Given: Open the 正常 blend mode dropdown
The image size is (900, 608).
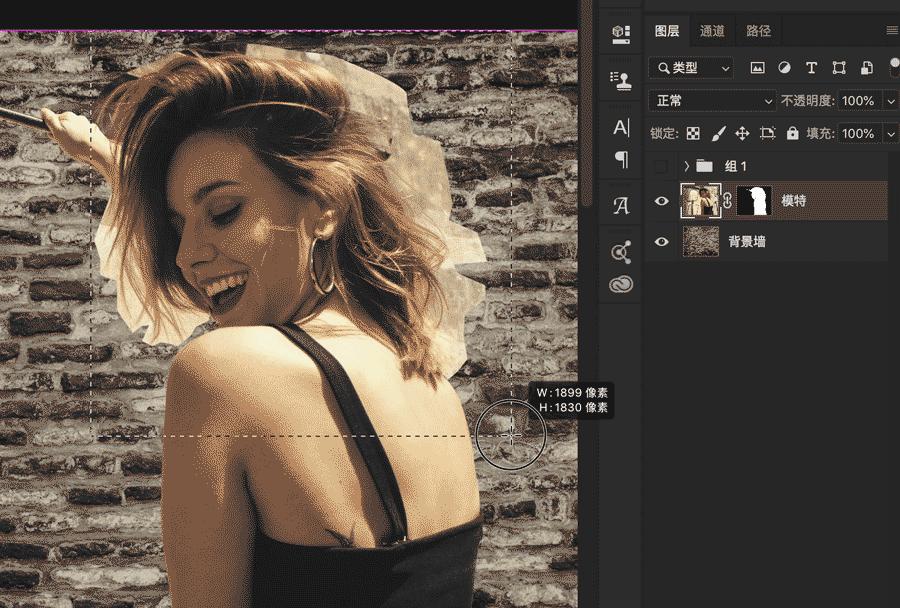Looking at the screenshot, I should [x=712, y=100].
